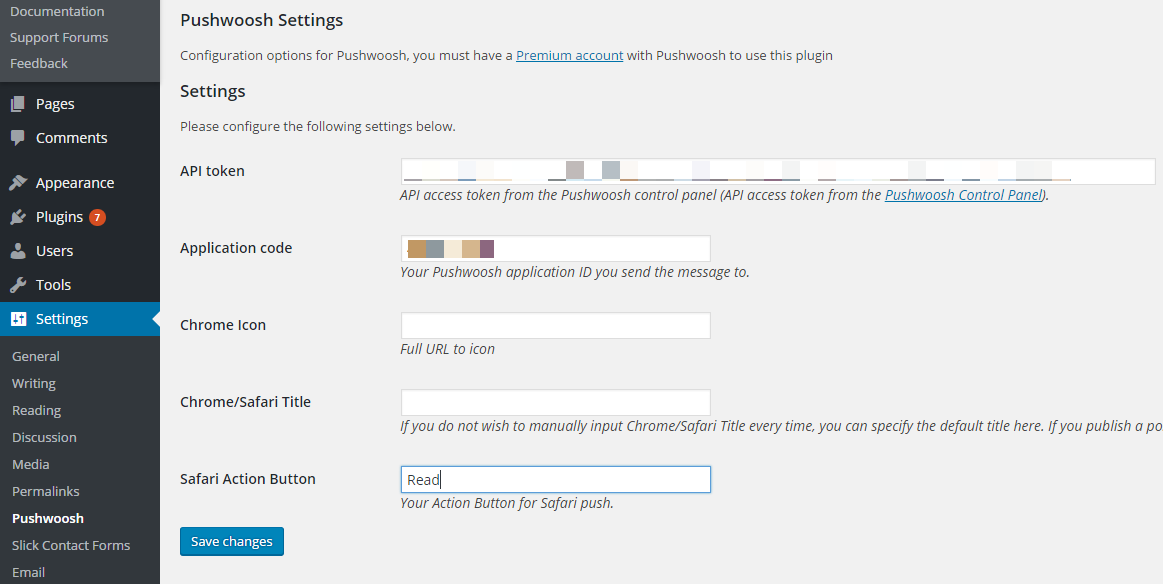1163x584 pixels.
Task: Open the Permalinks settings submenu item
Action: pyautogui.click(x=45, y=491)
